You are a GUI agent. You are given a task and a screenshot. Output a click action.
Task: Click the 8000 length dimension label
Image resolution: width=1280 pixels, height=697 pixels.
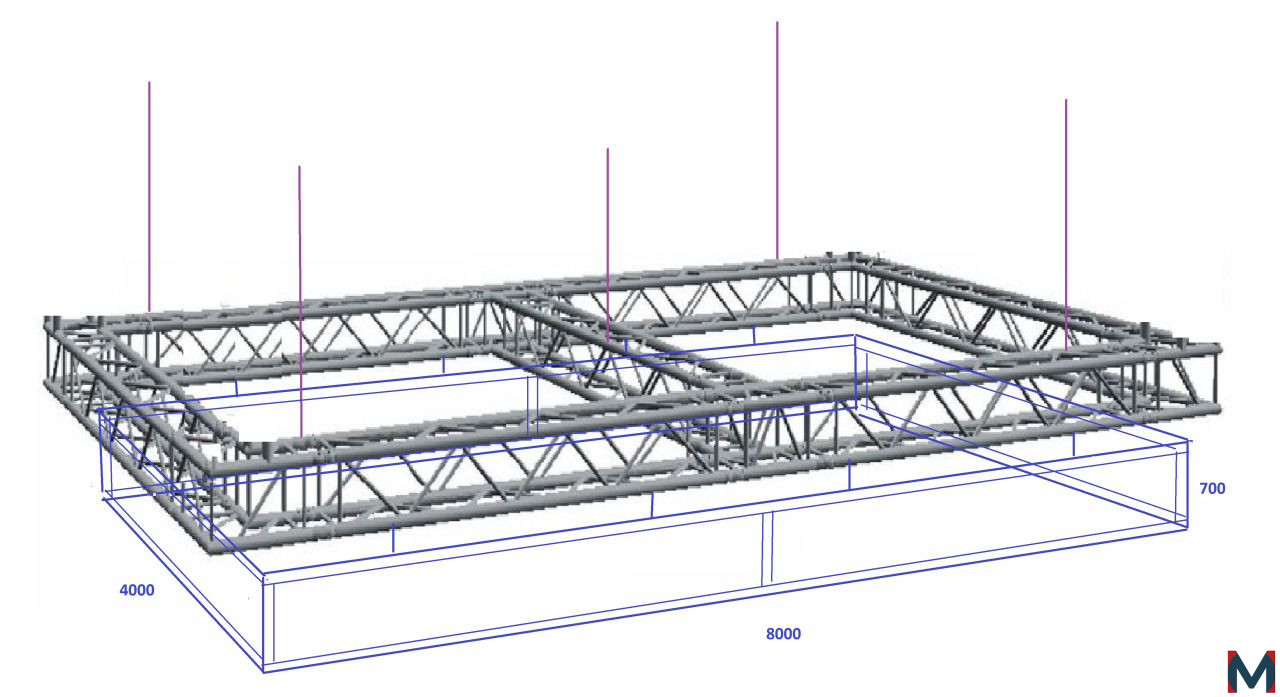[x=783, y=634]
